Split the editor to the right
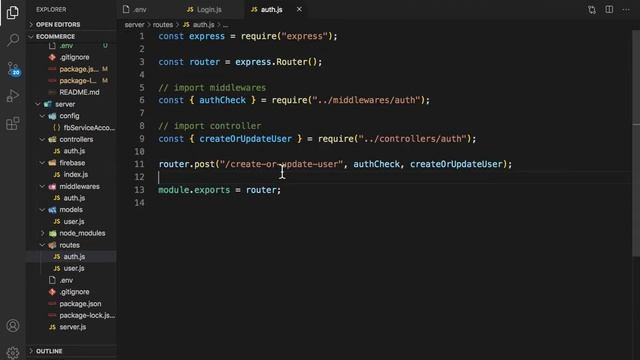 tap(609, 9)
